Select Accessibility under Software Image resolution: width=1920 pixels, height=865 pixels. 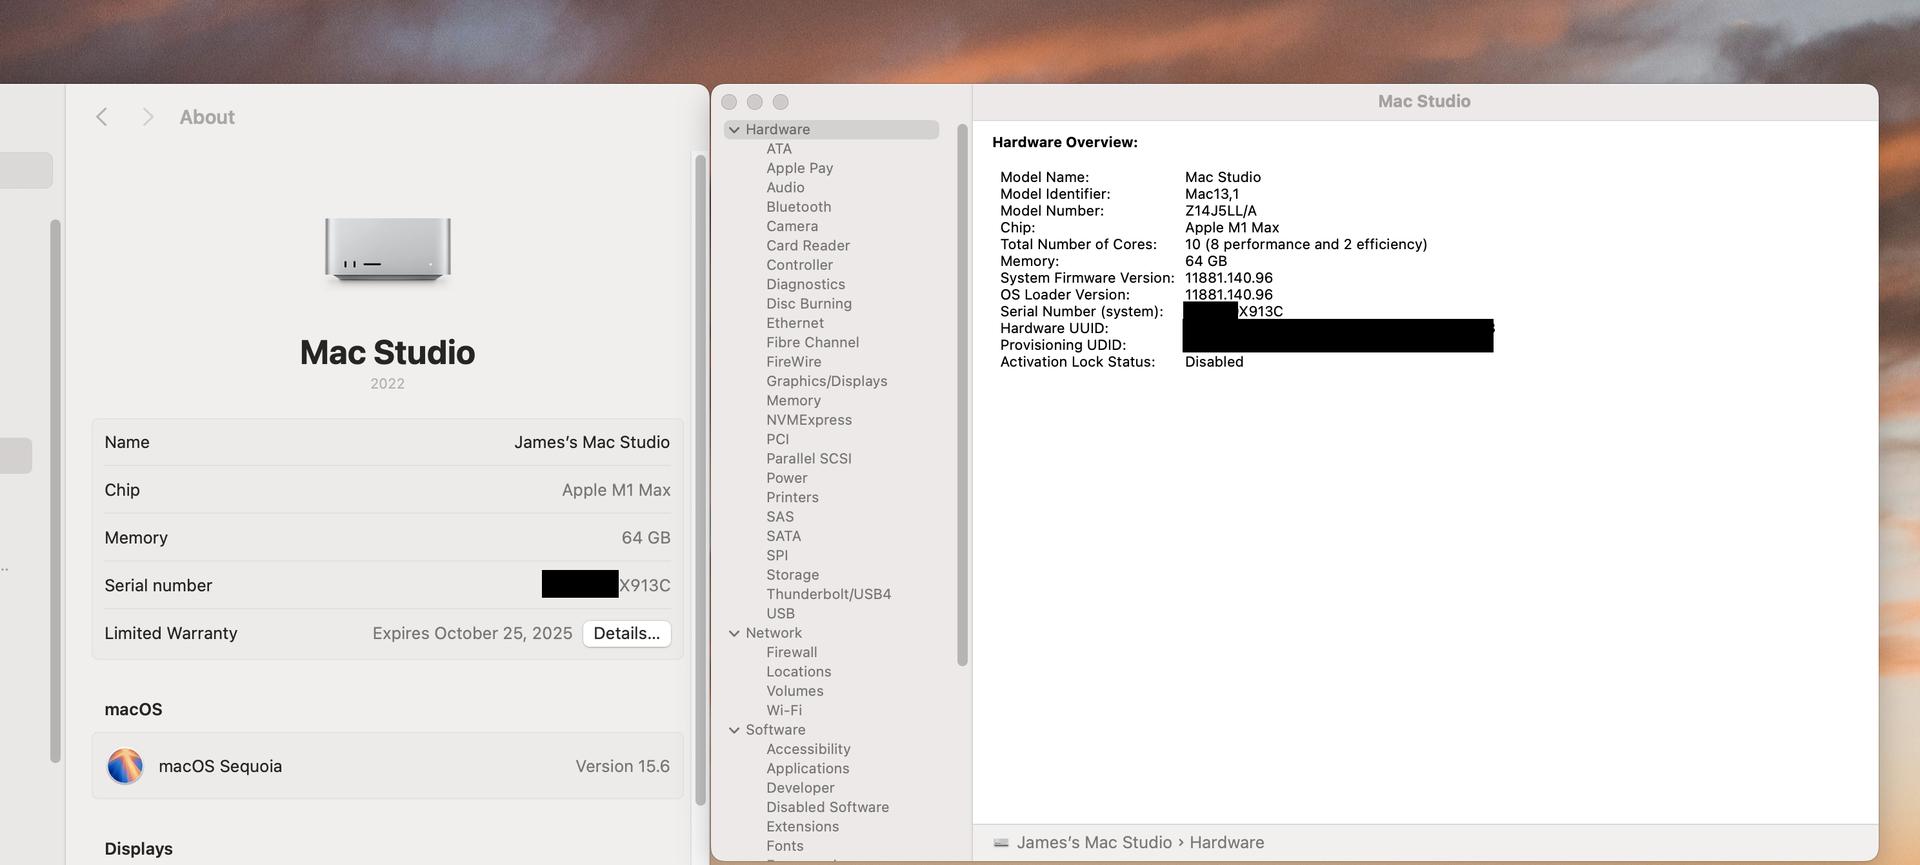pos(808,749)
